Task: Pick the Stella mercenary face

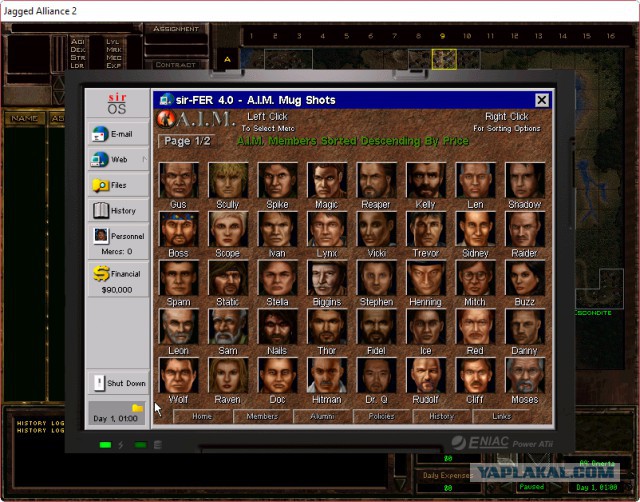Action: [x=277, y=278]
